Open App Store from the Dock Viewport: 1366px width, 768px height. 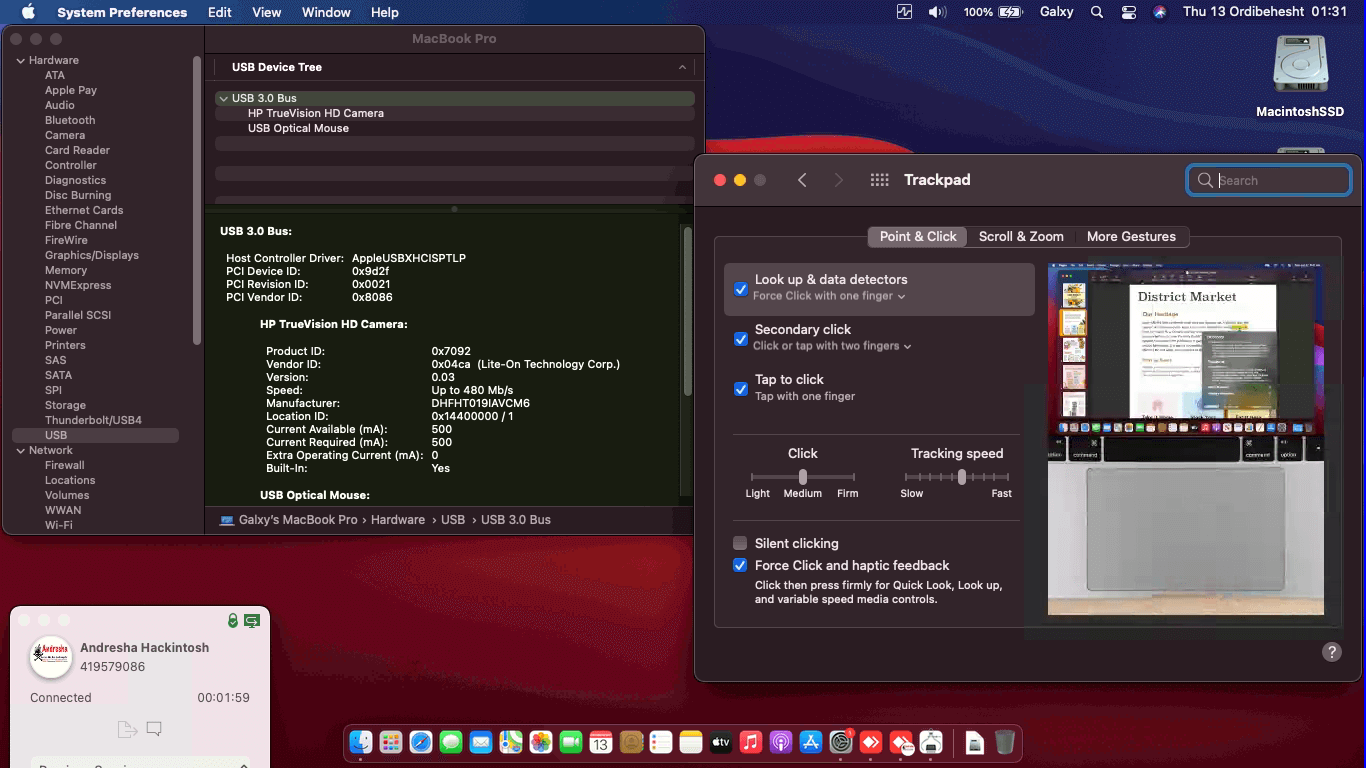pyautogui.click(x=811, y=742)
